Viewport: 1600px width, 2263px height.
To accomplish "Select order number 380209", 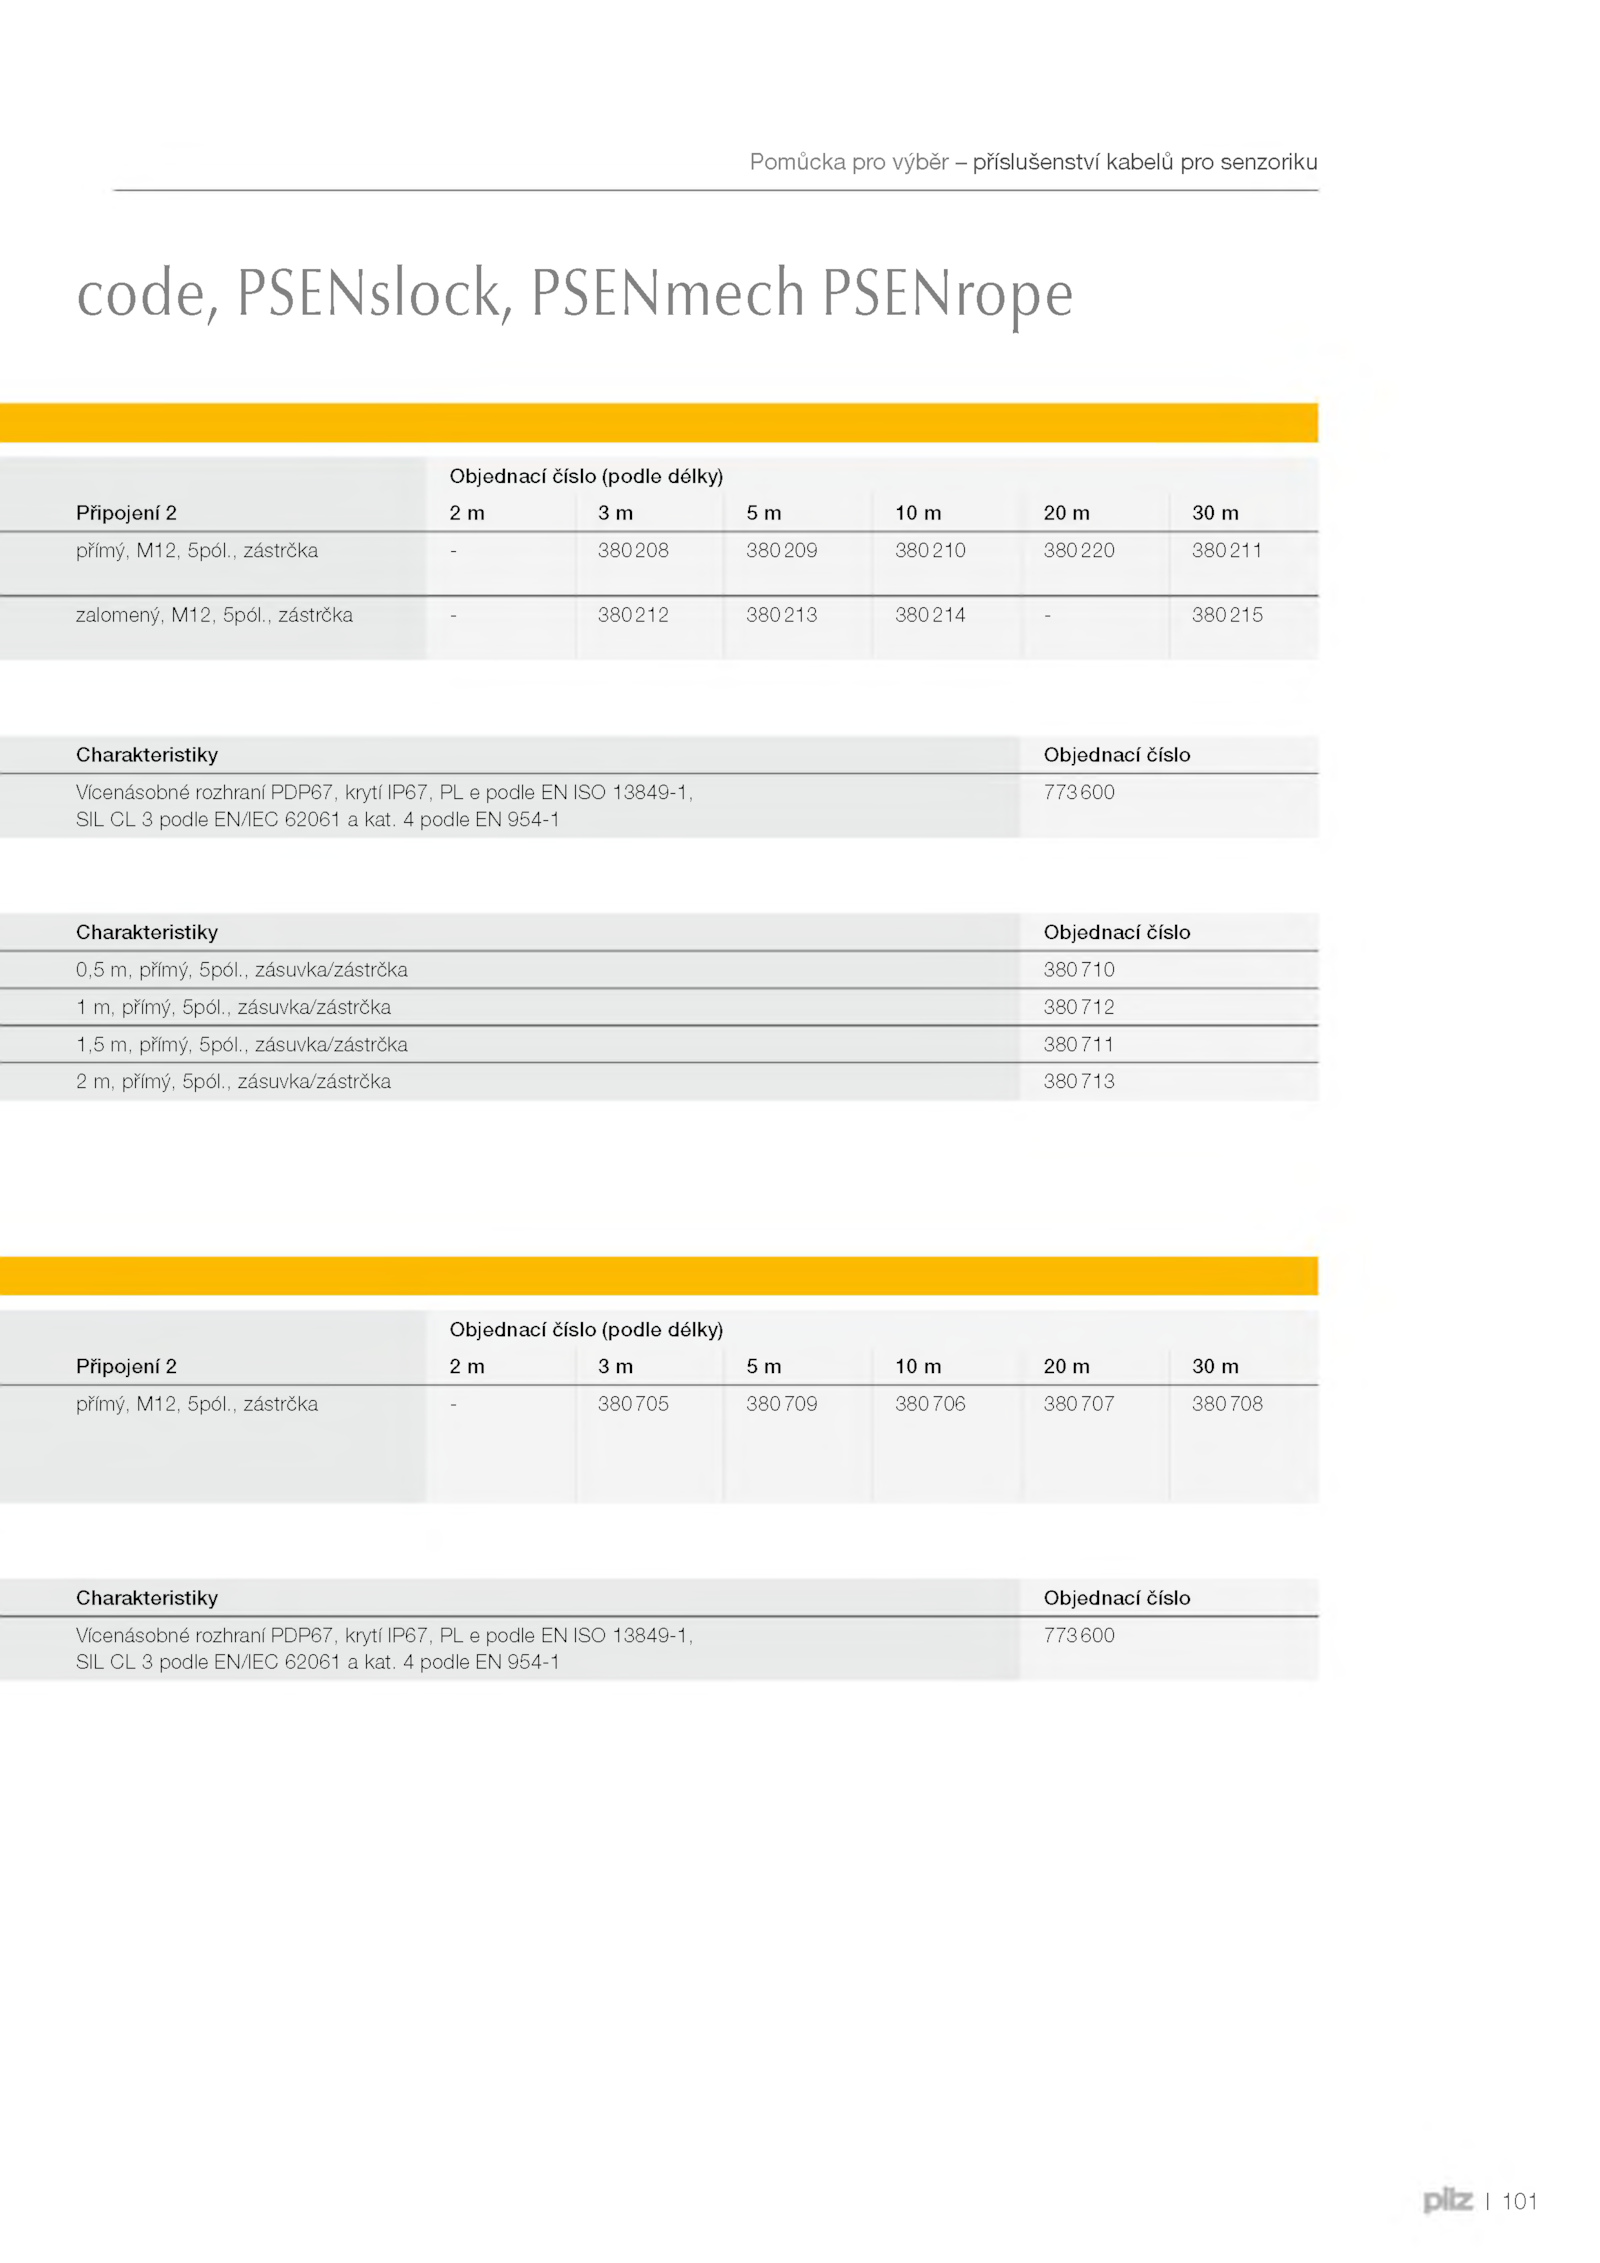I will click(781, 550).
